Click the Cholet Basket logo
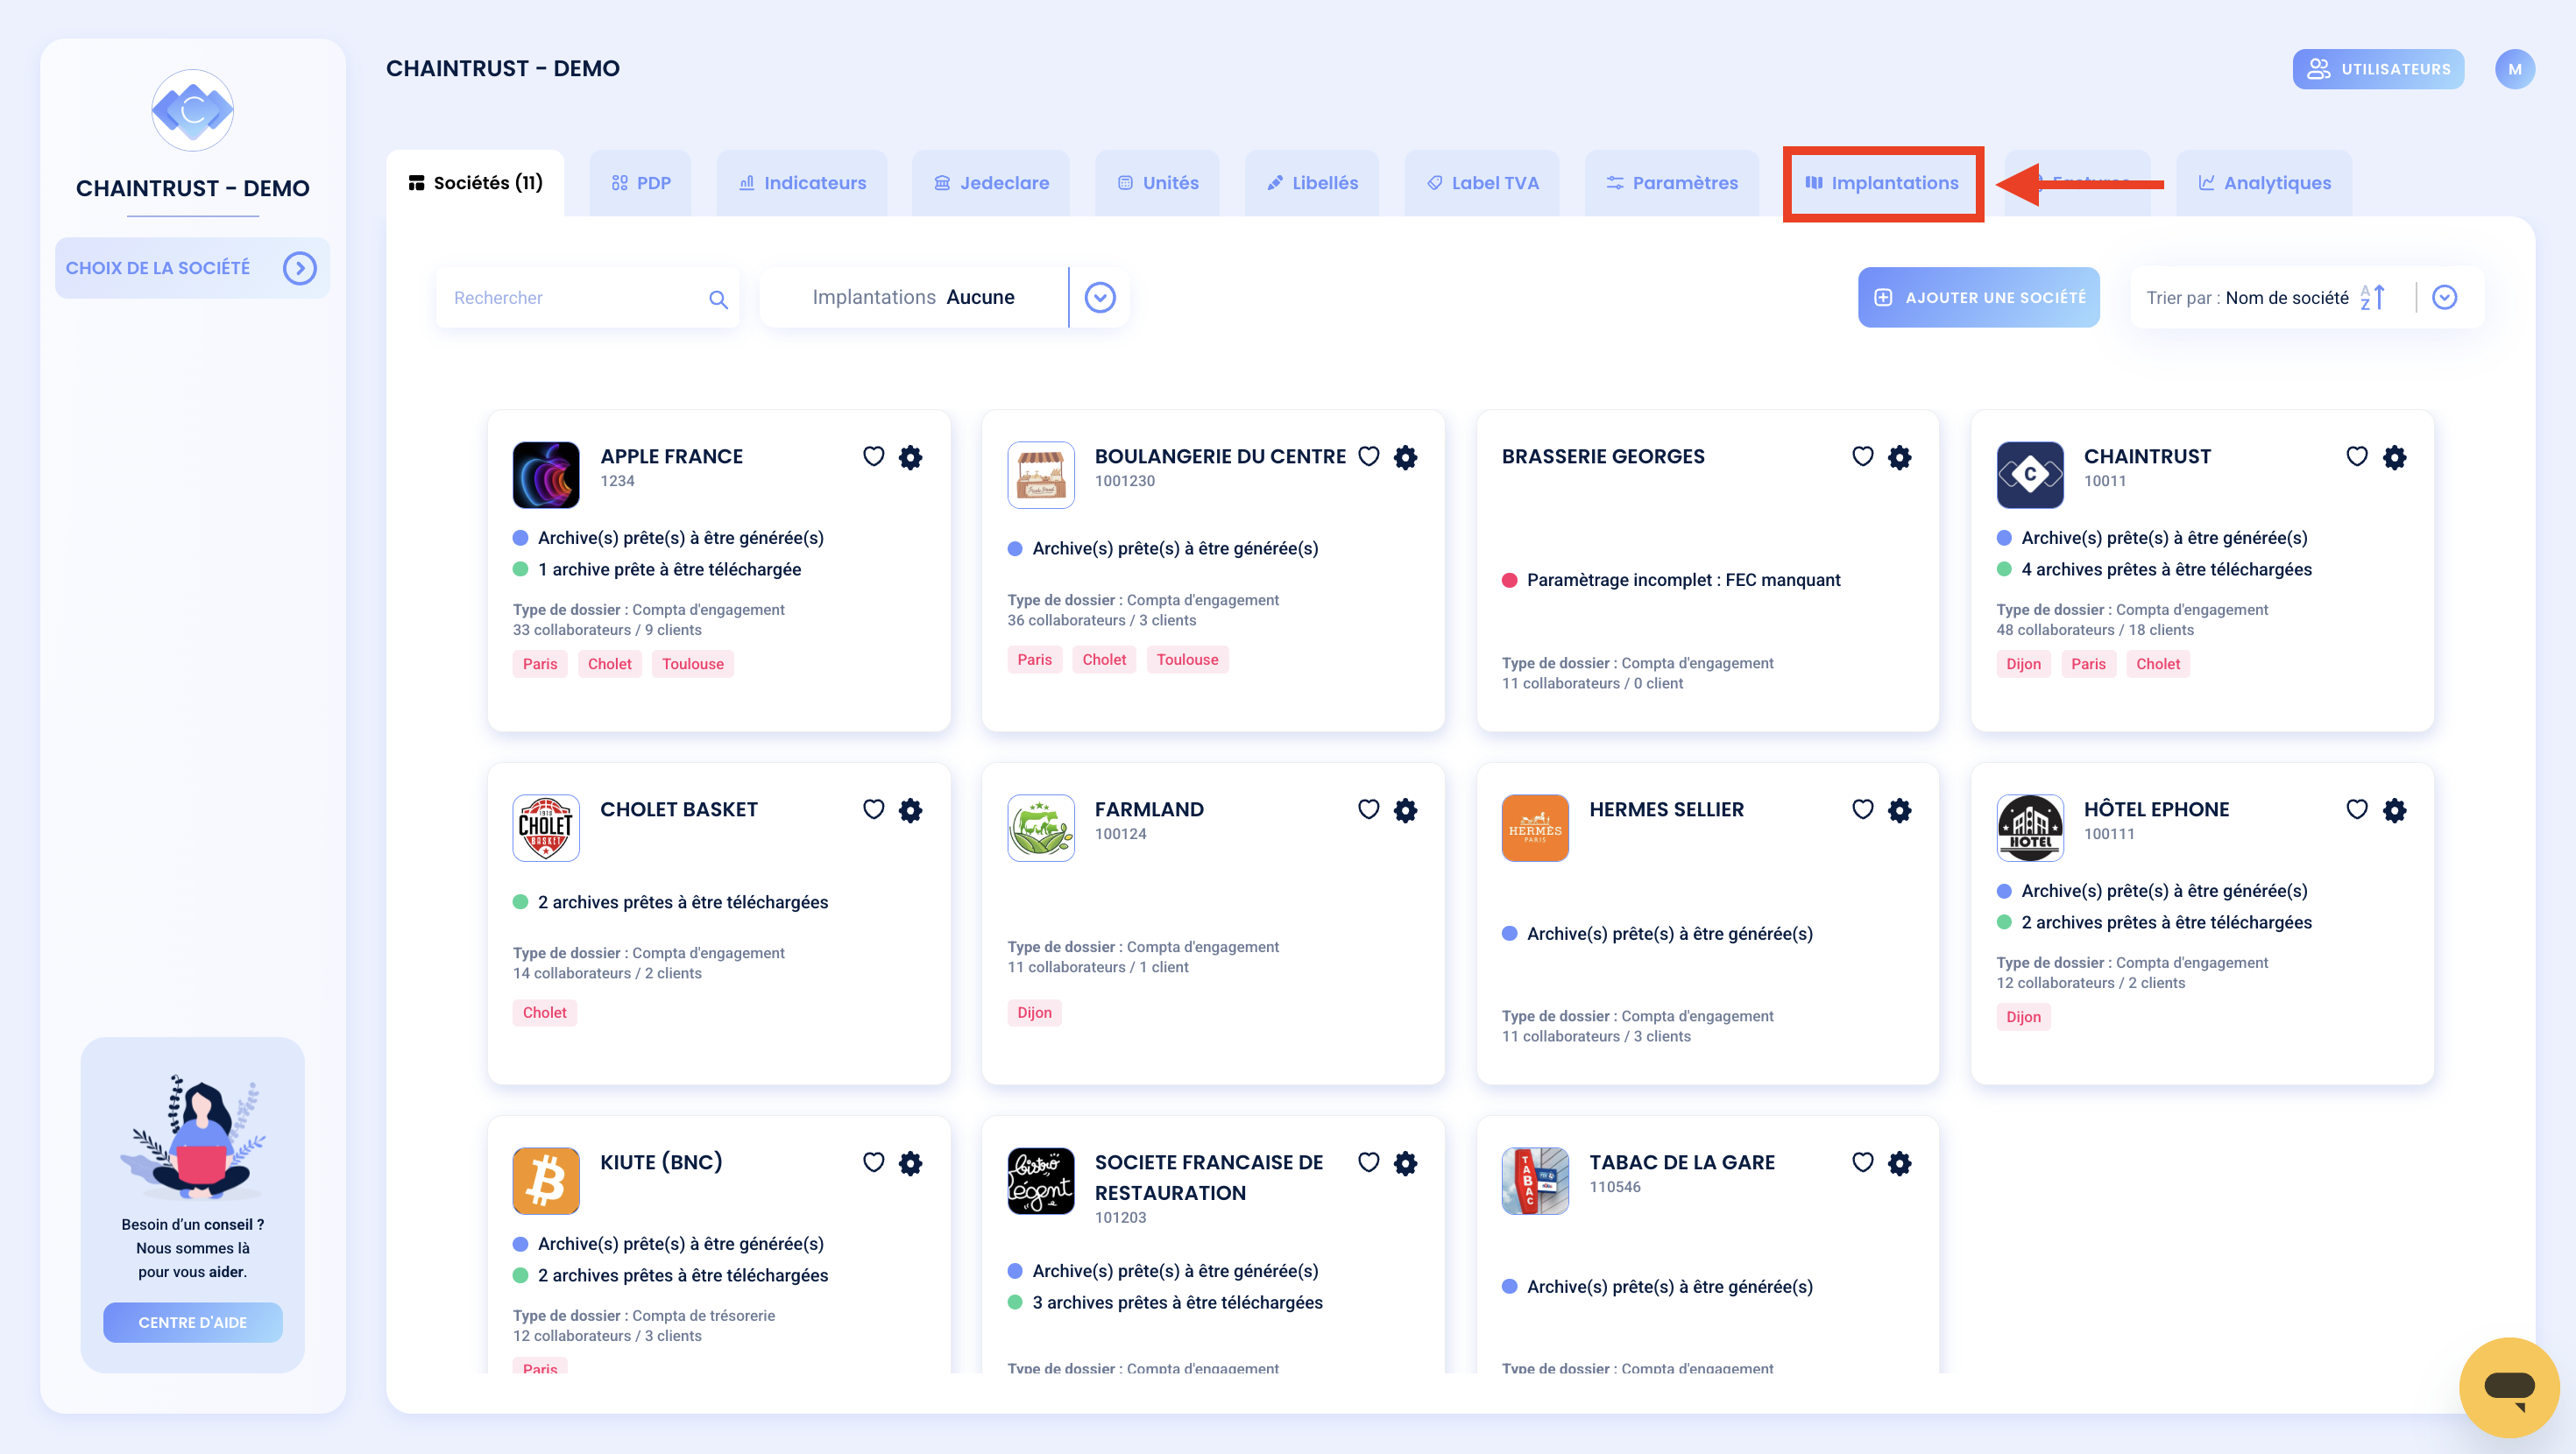This screenshot has width=2576, height=1454. [x=546, y=828]
